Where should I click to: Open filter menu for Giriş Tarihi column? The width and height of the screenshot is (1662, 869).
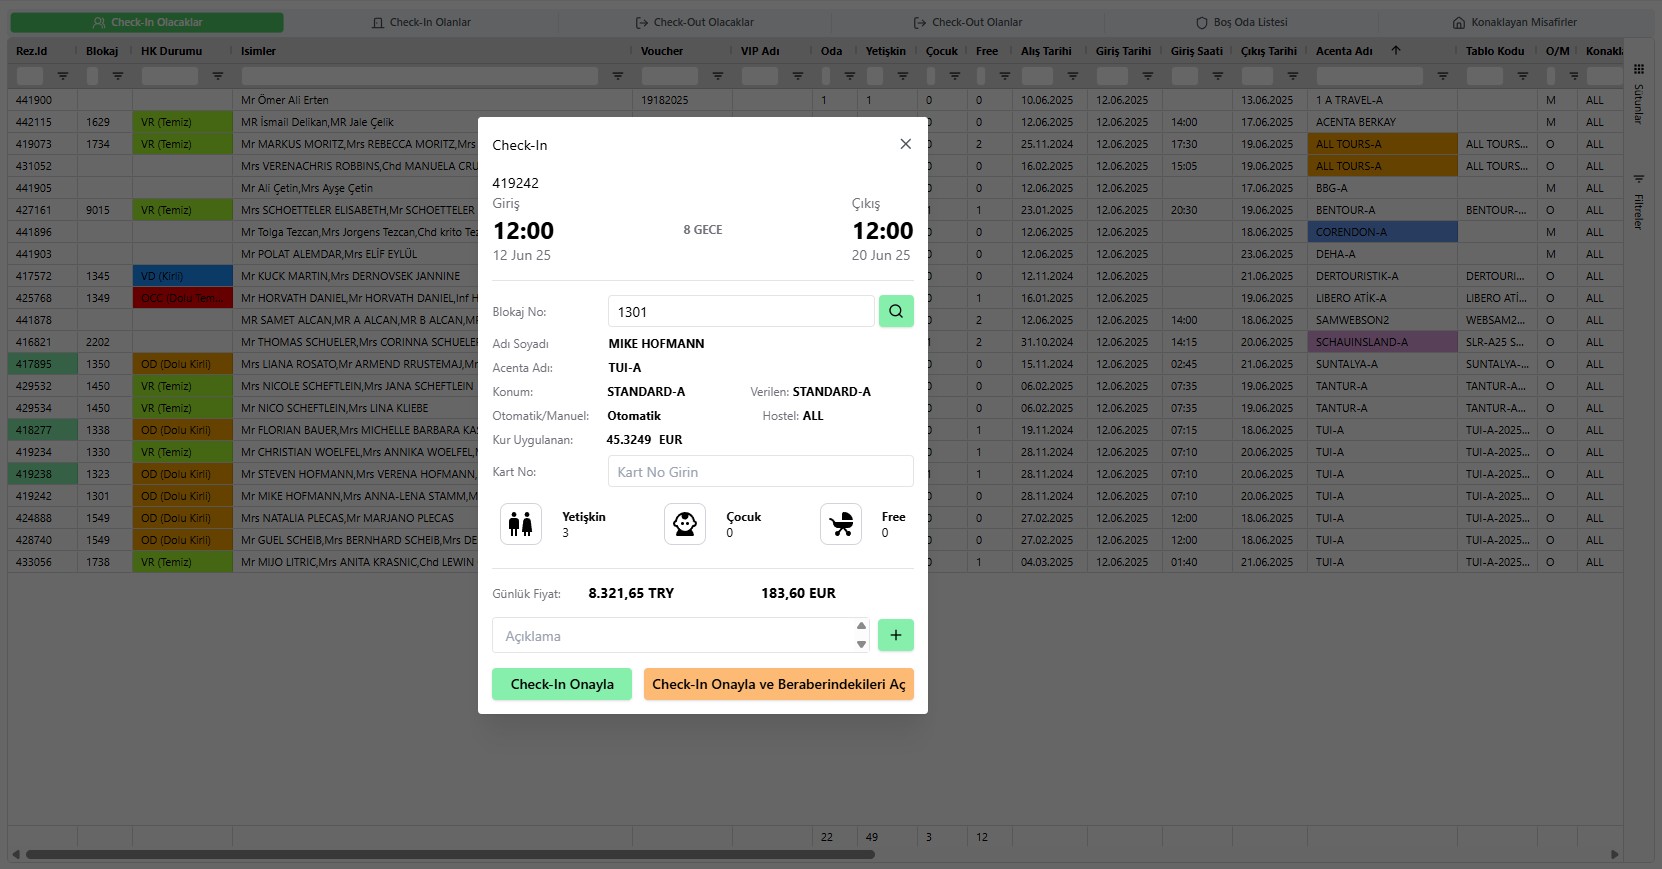1148,76
